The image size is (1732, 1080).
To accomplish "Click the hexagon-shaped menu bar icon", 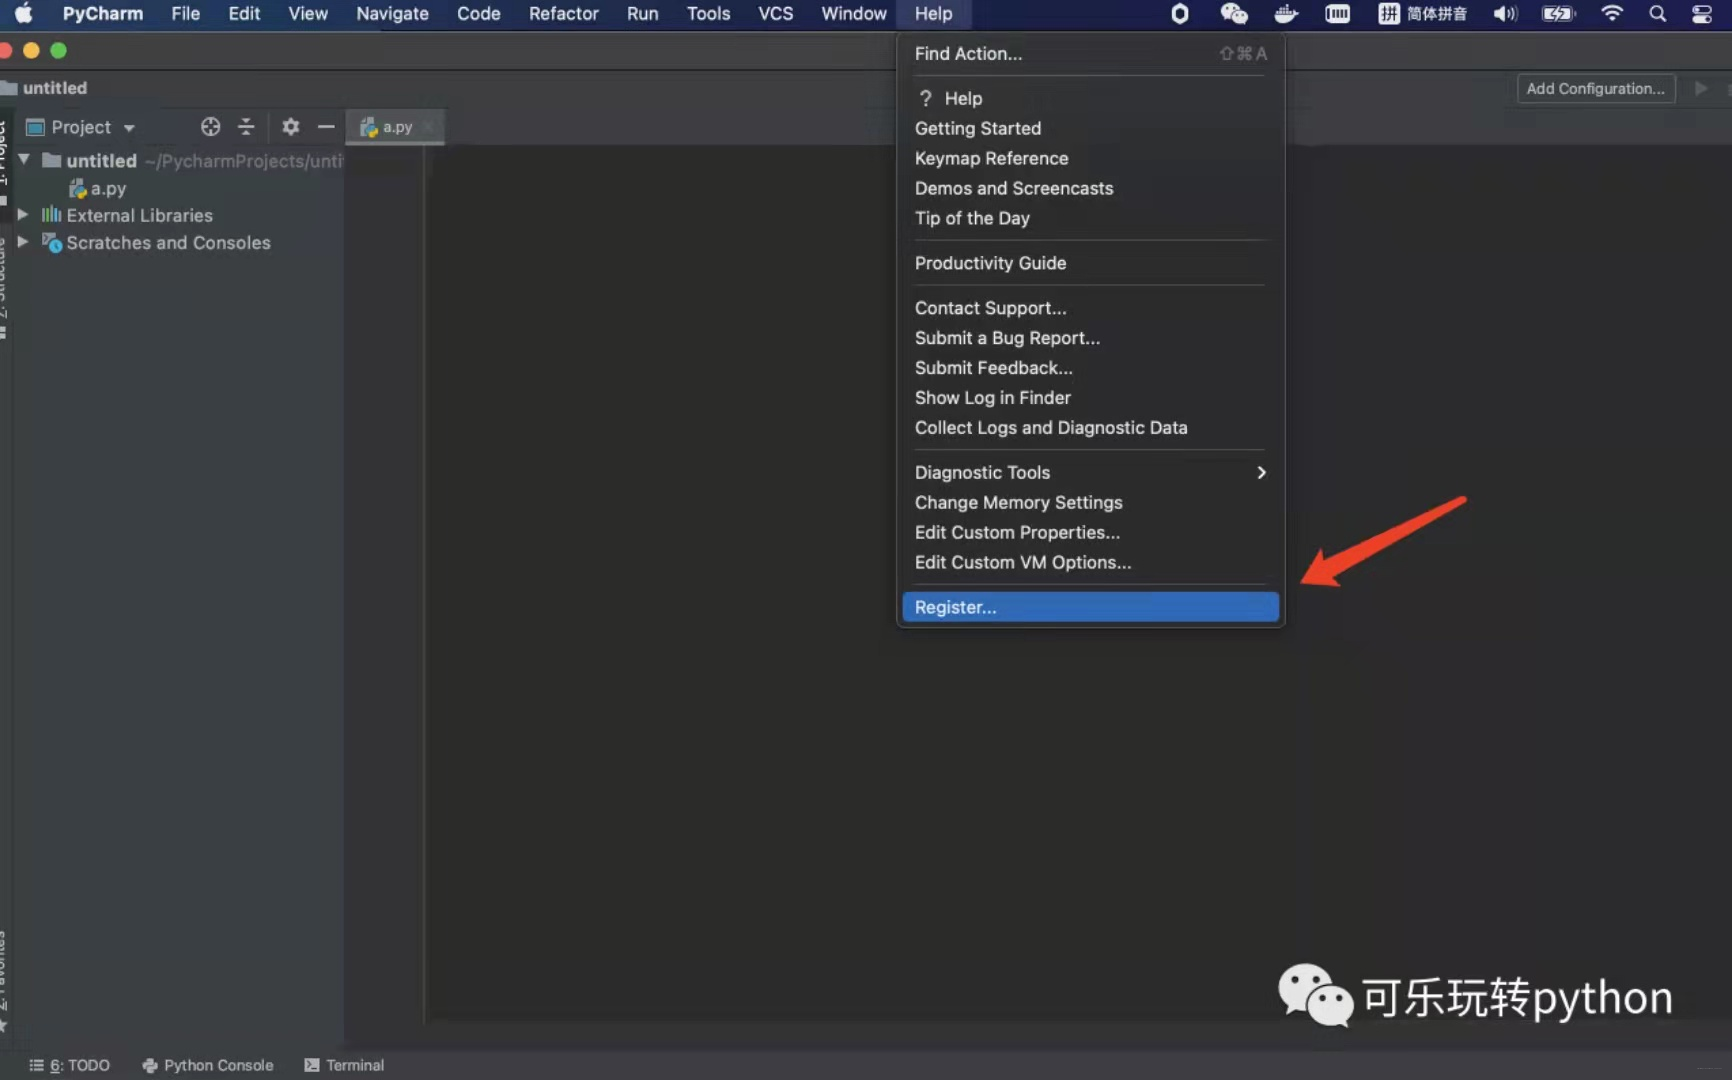I will click(1180, 14).
